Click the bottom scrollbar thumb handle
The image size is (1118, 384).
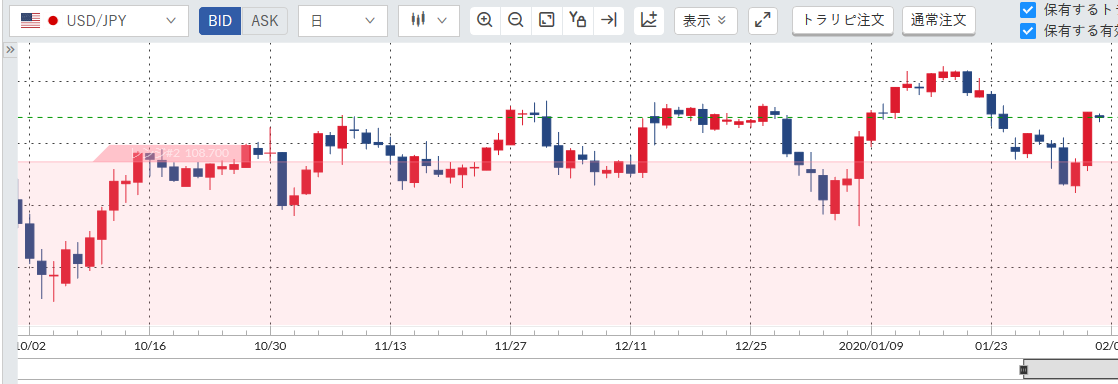pyautogui.click(x=1024, y=370)
